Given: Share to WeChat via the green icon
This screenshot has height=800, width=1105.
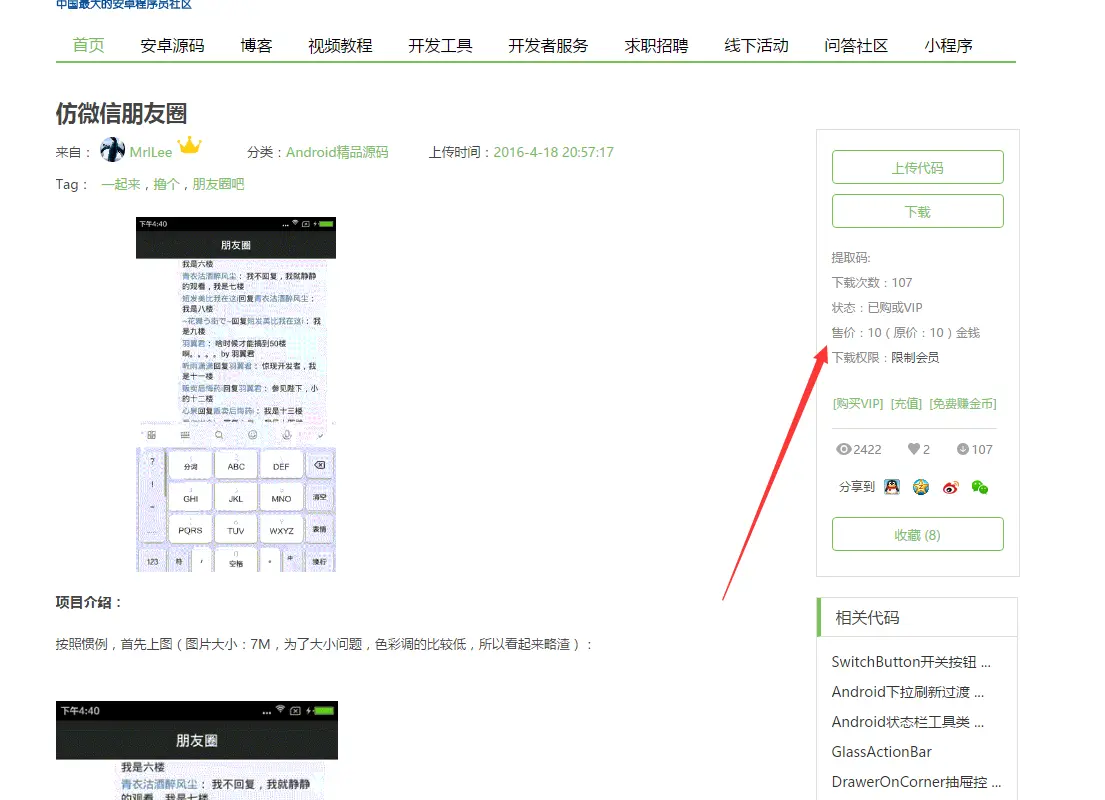Looking at the screenshot, I should tap(981, 487).
